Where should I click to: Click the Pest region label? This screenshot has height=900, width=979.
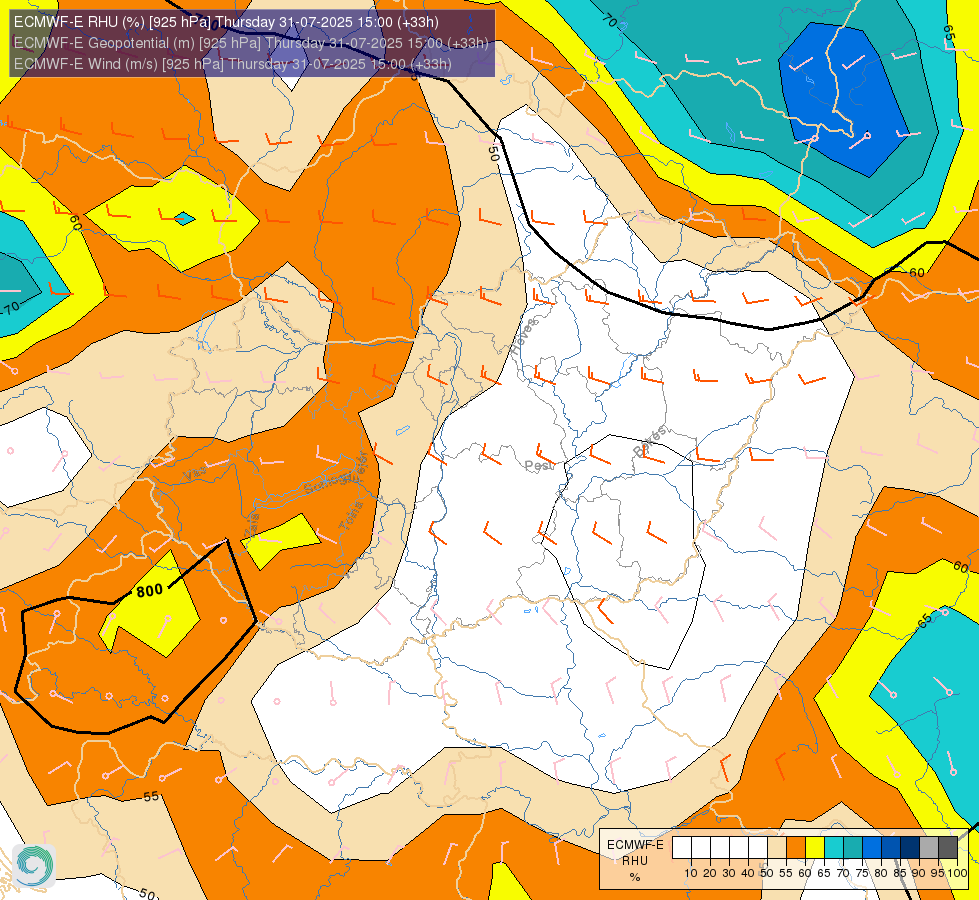[x=539, y=465]
